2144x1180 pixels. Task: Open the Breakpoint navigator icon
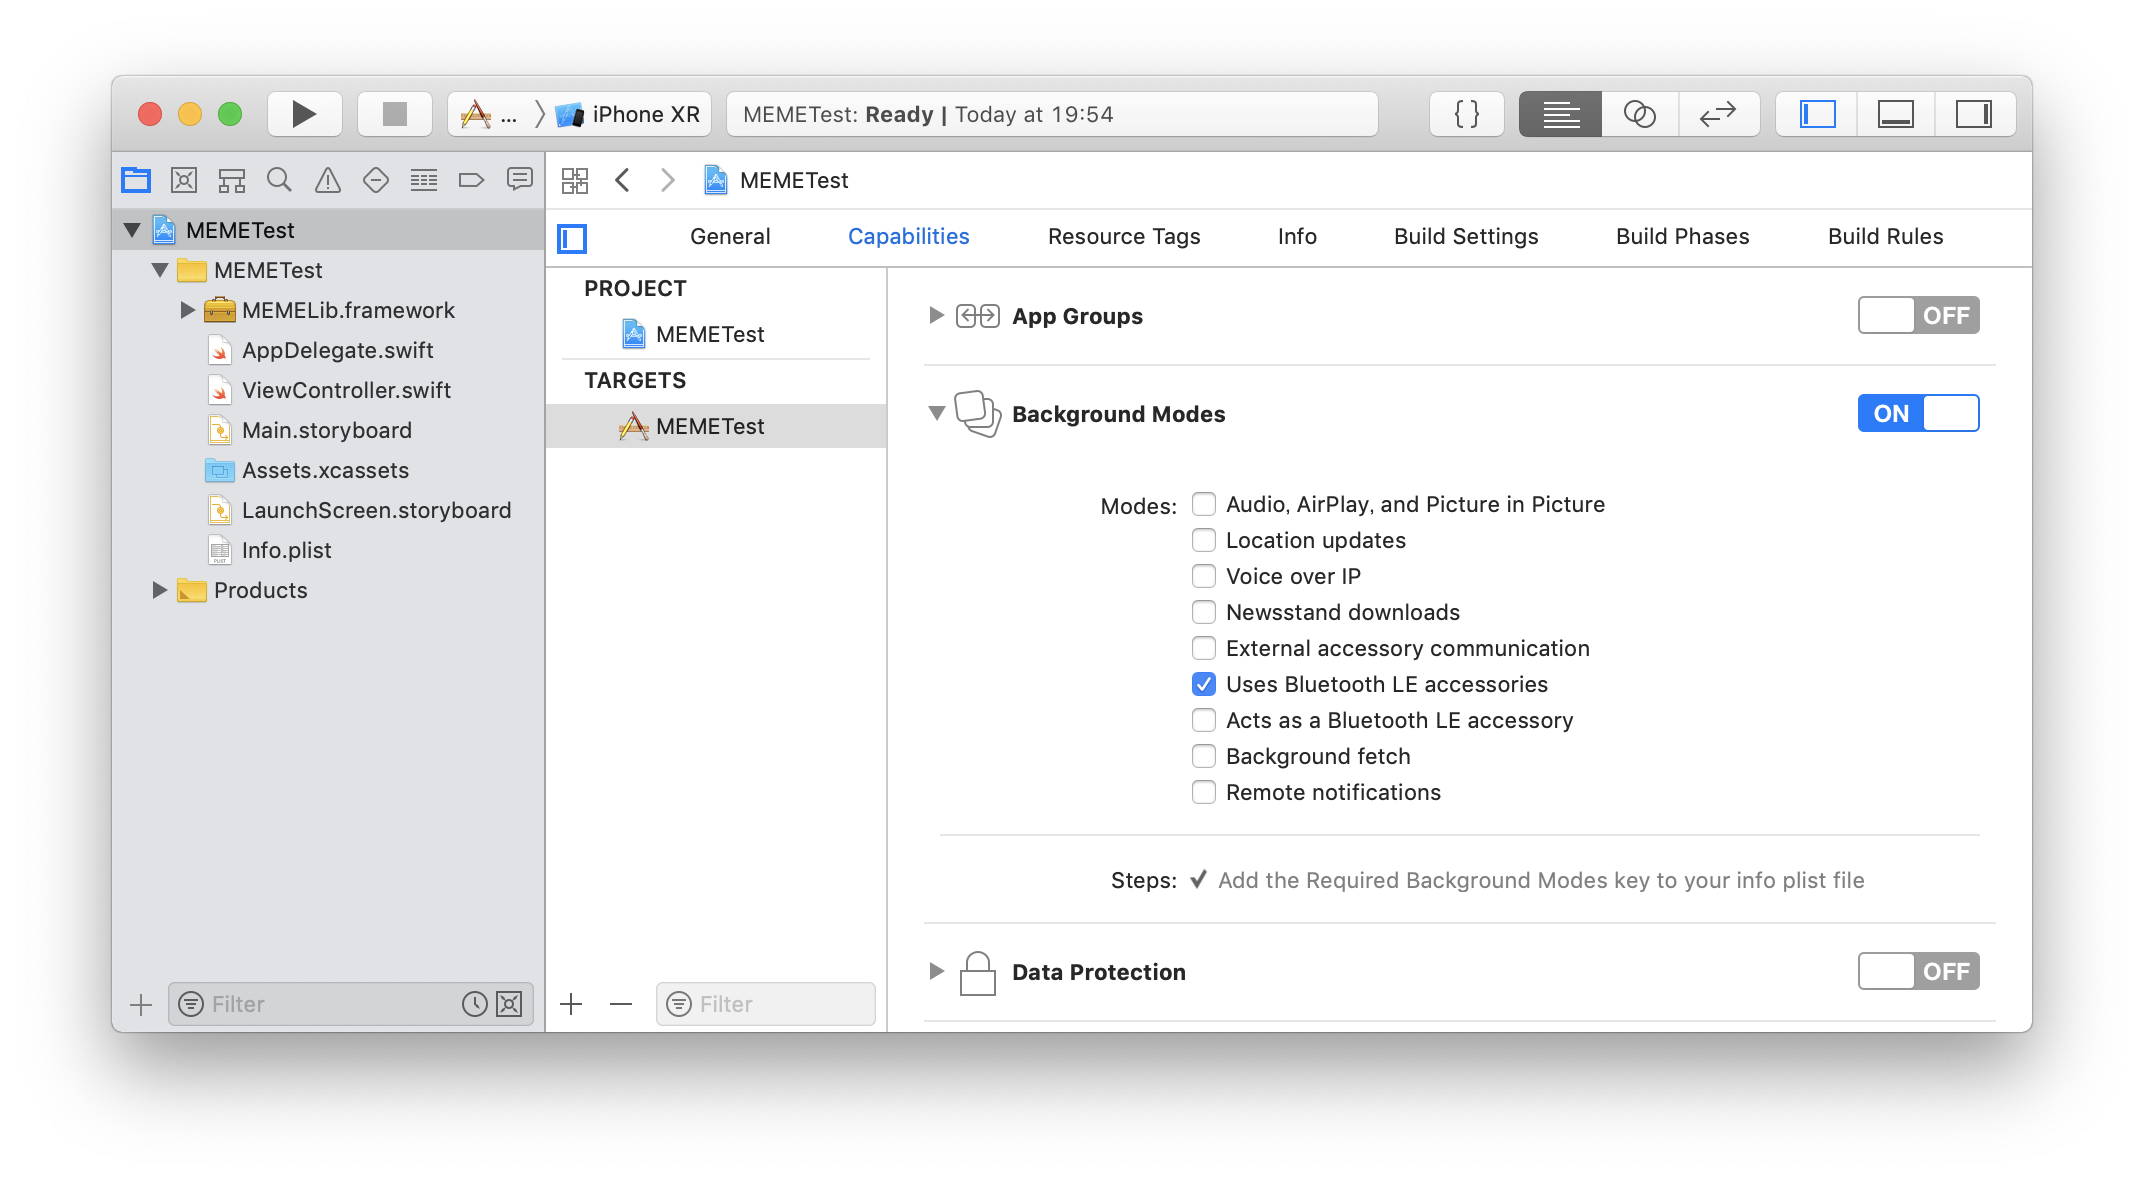click(x=471, y=180)
